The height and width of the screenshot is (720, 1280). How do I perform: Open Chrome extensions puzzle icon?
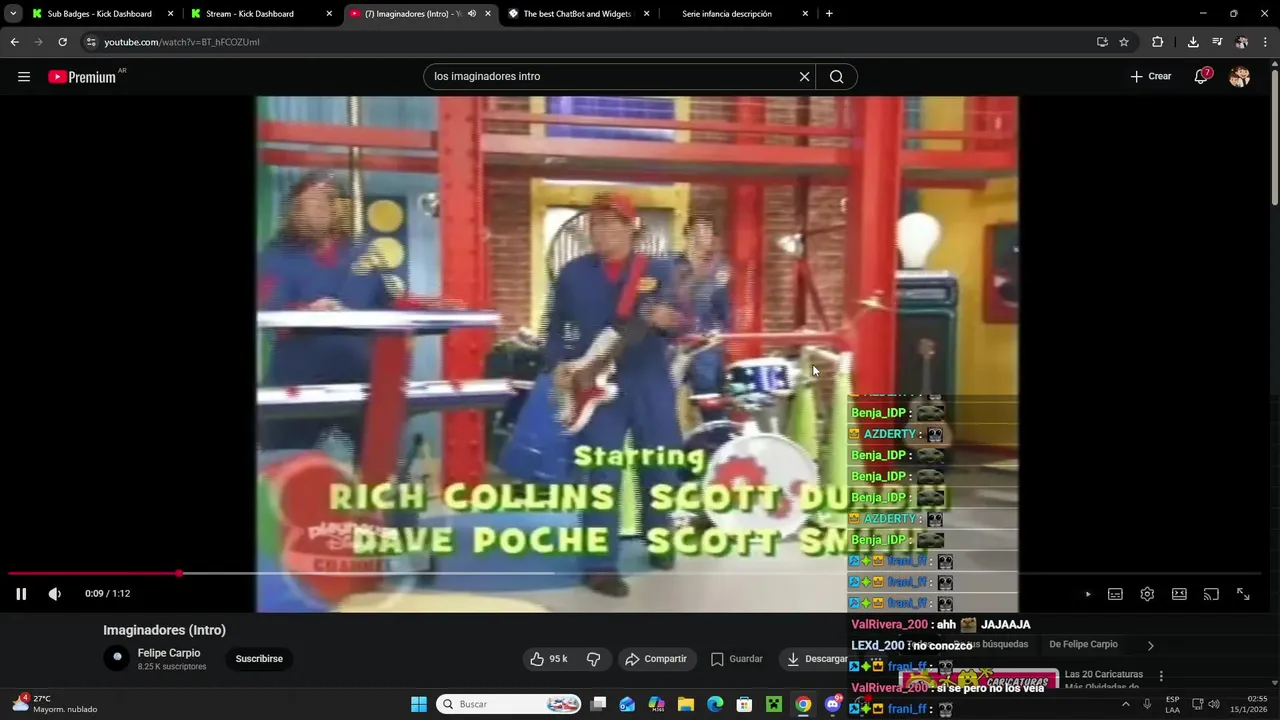point(1158,42)
